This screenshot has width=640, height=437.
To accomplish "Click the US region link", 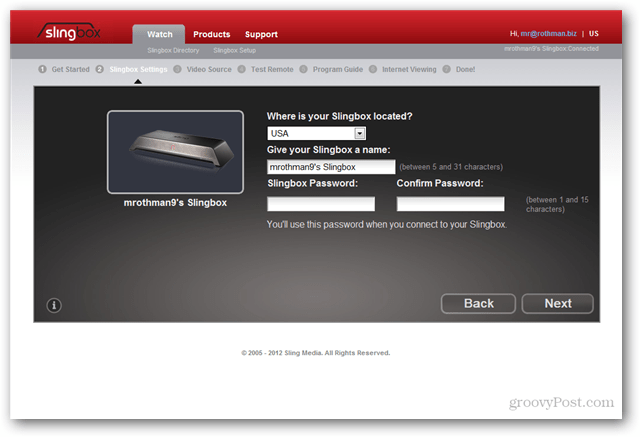I will 593,33.
